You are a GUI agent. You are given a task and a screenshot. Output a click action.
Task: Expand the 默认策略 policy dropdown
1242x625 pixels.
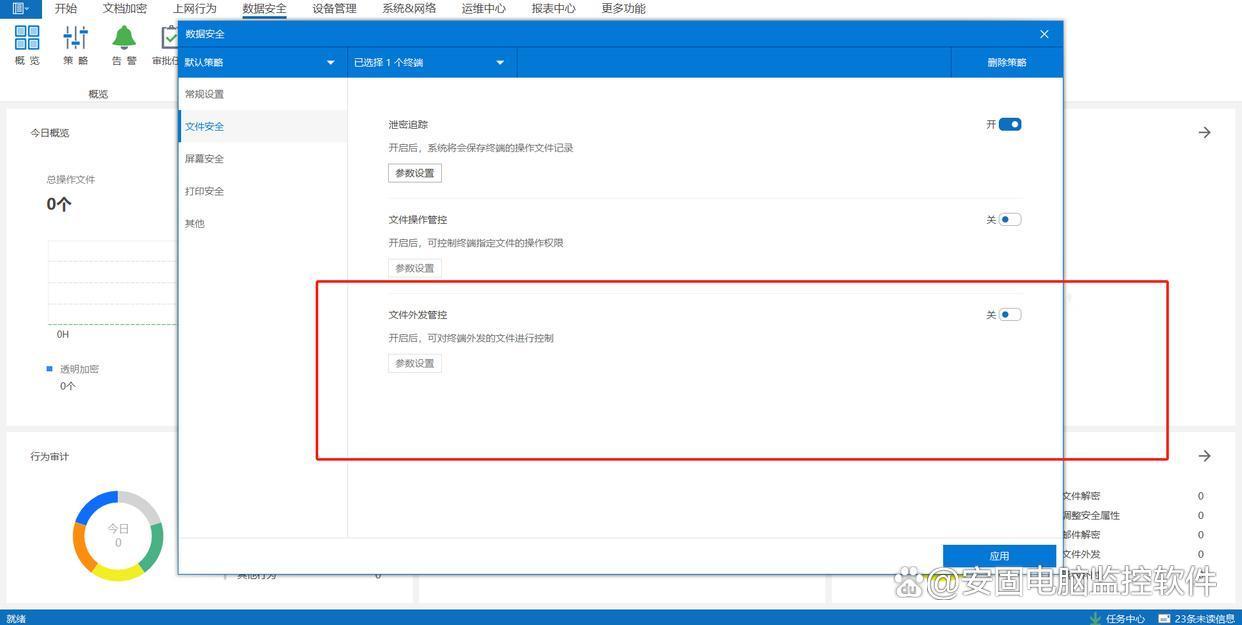pyautogui.click(x=262, y=62)
